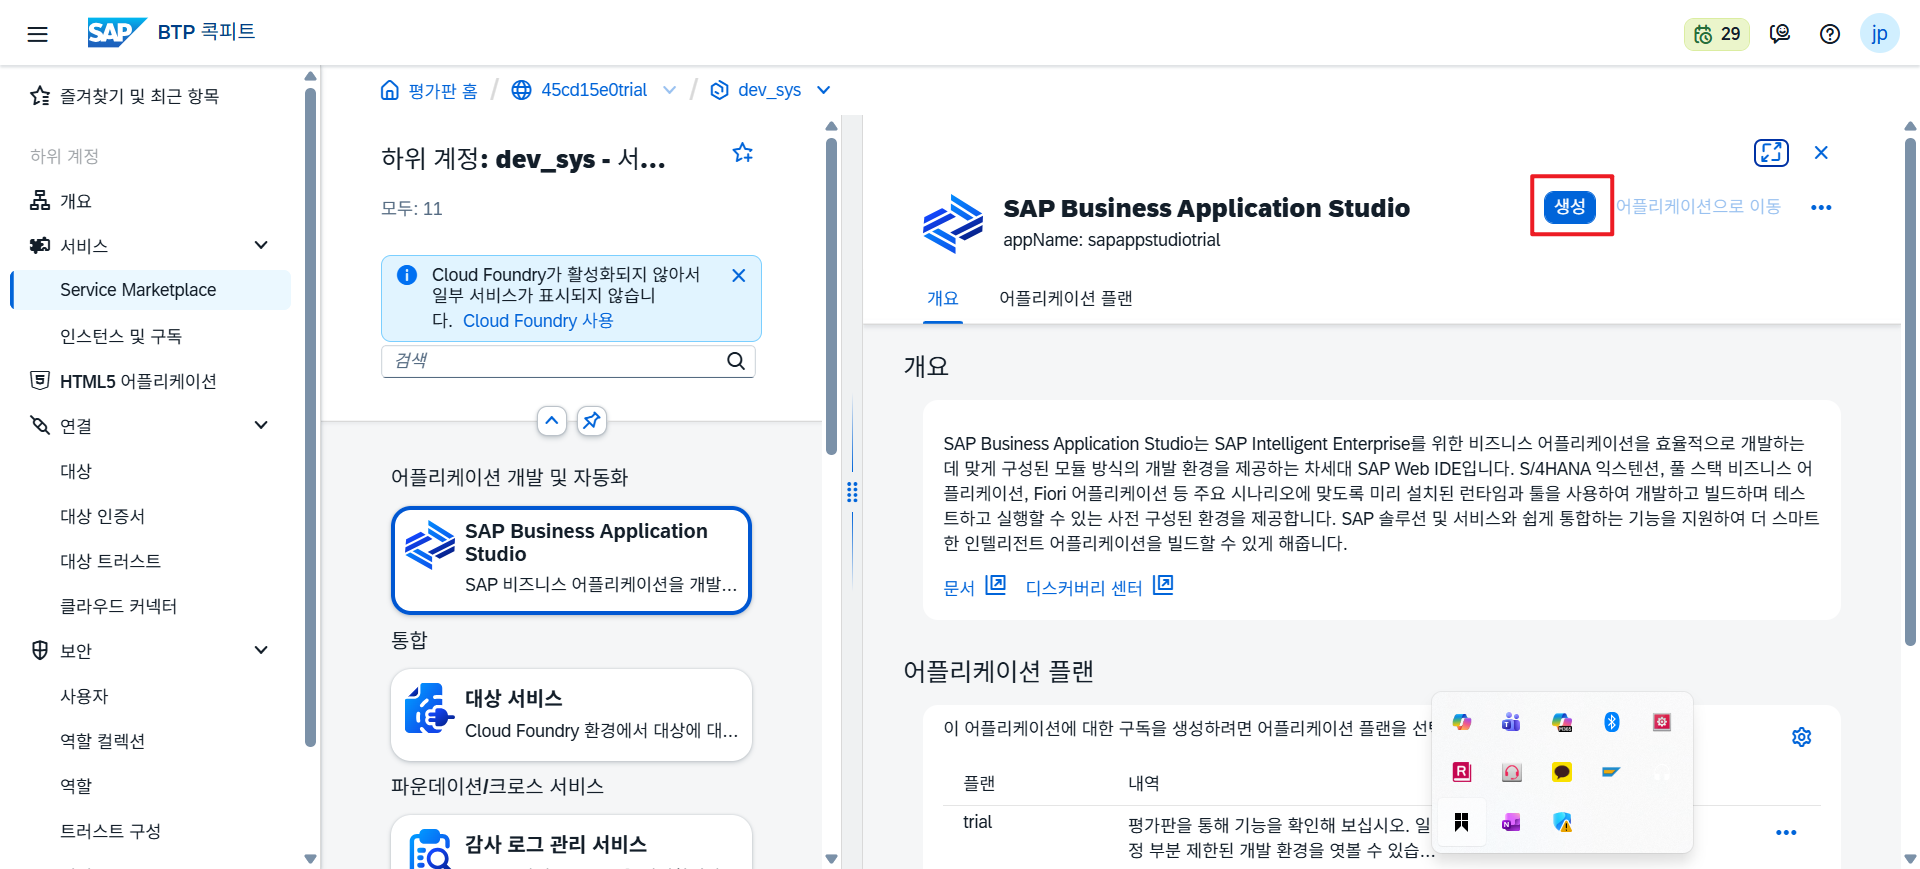This screenshot has width=1920, height=869.
Task: Click the detail panel vertical scrollbar
Action: pos(1910,392)
